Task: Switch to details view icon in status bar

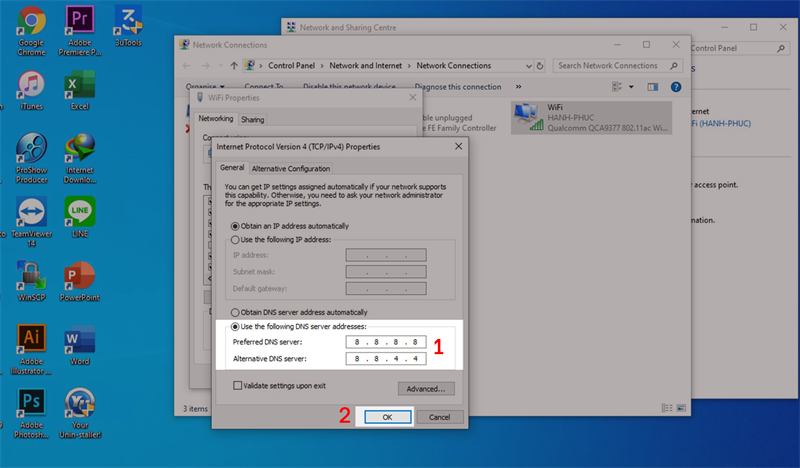Action: [666, 408]
